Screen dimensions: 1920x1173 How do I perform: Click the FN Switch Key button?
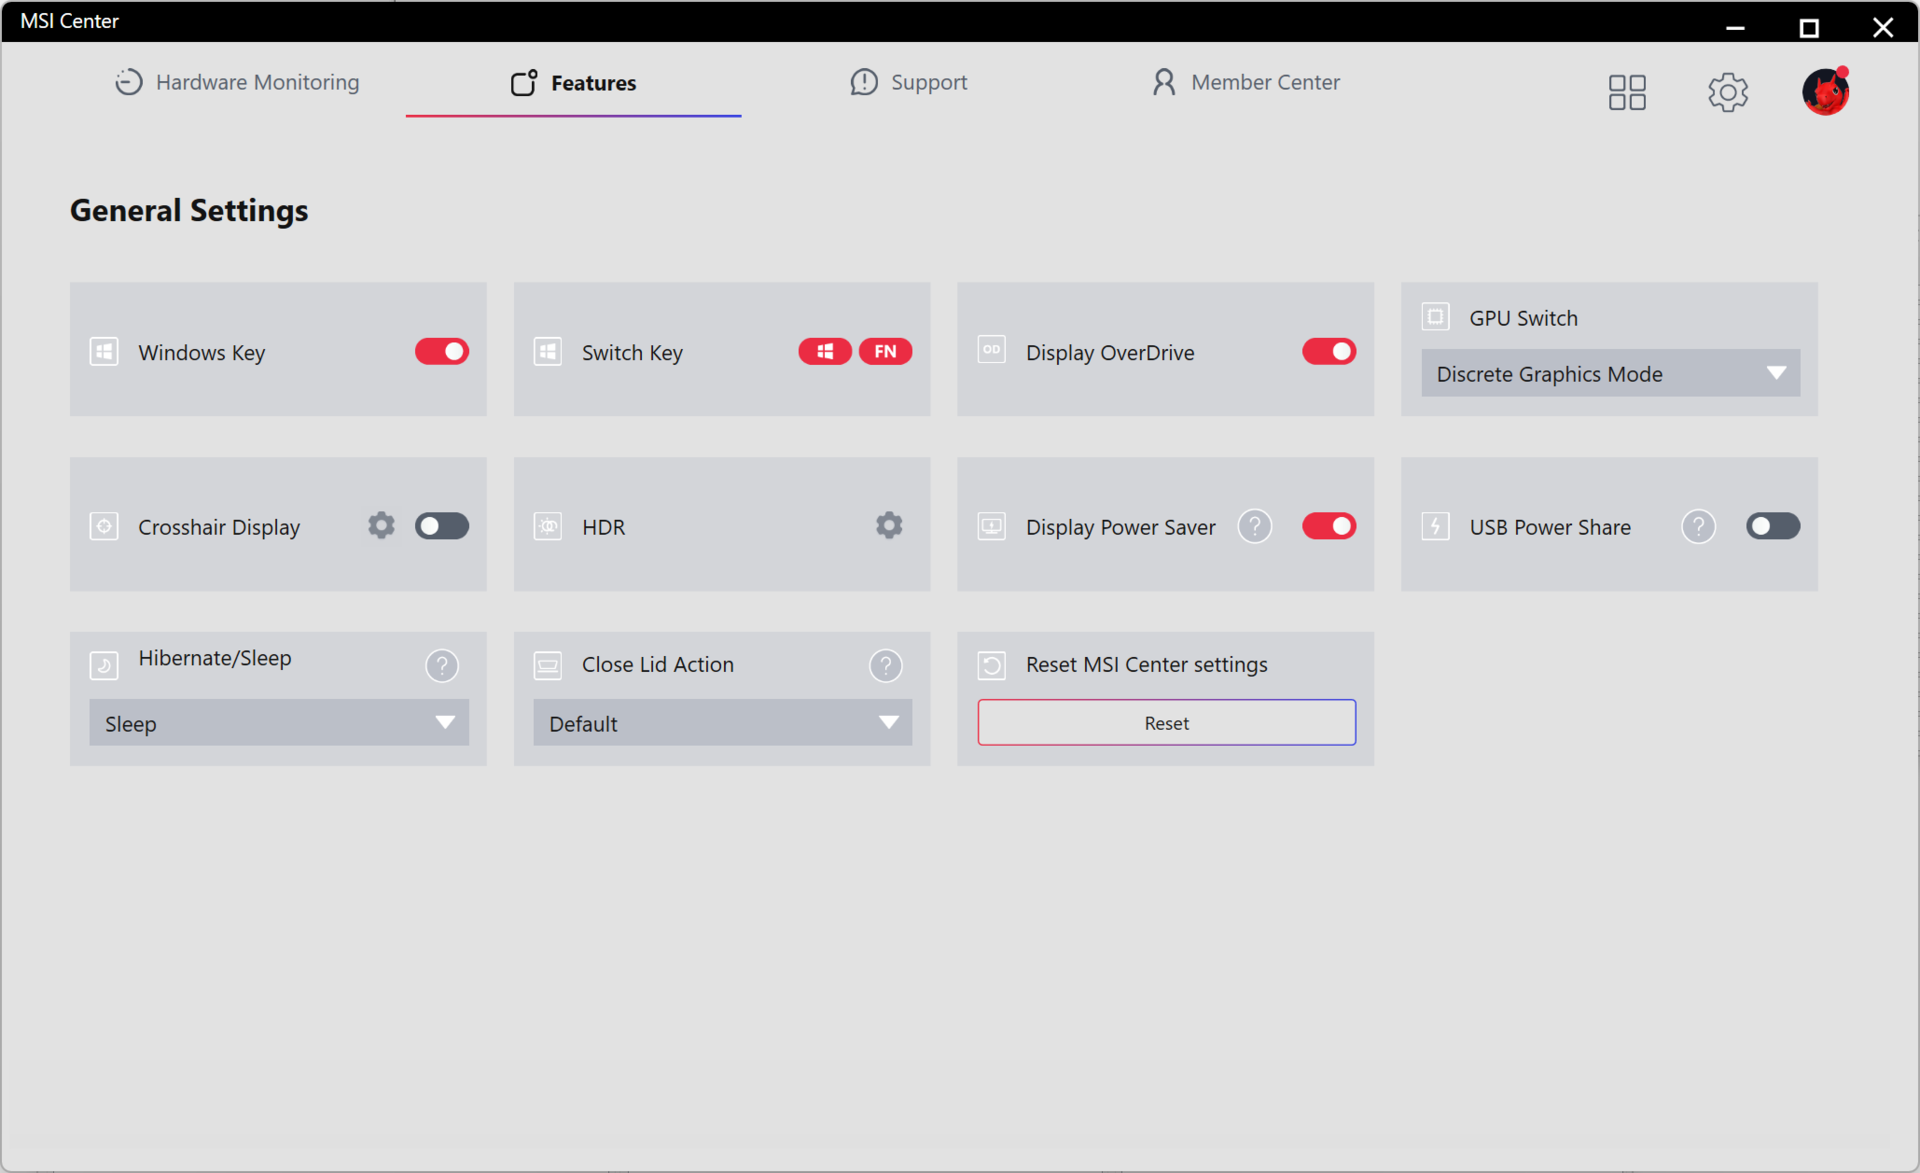pyautogui.click(x=885, y=352)
